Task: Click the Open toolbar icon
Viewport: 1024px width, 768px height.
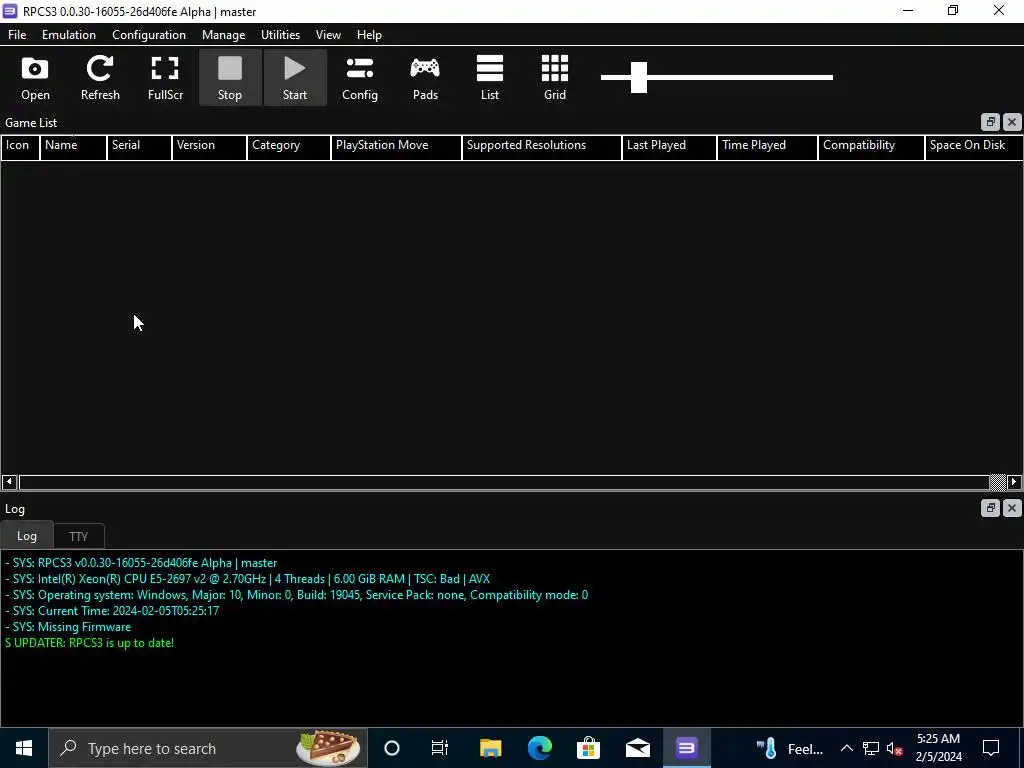Action: [x=35, y=78]
